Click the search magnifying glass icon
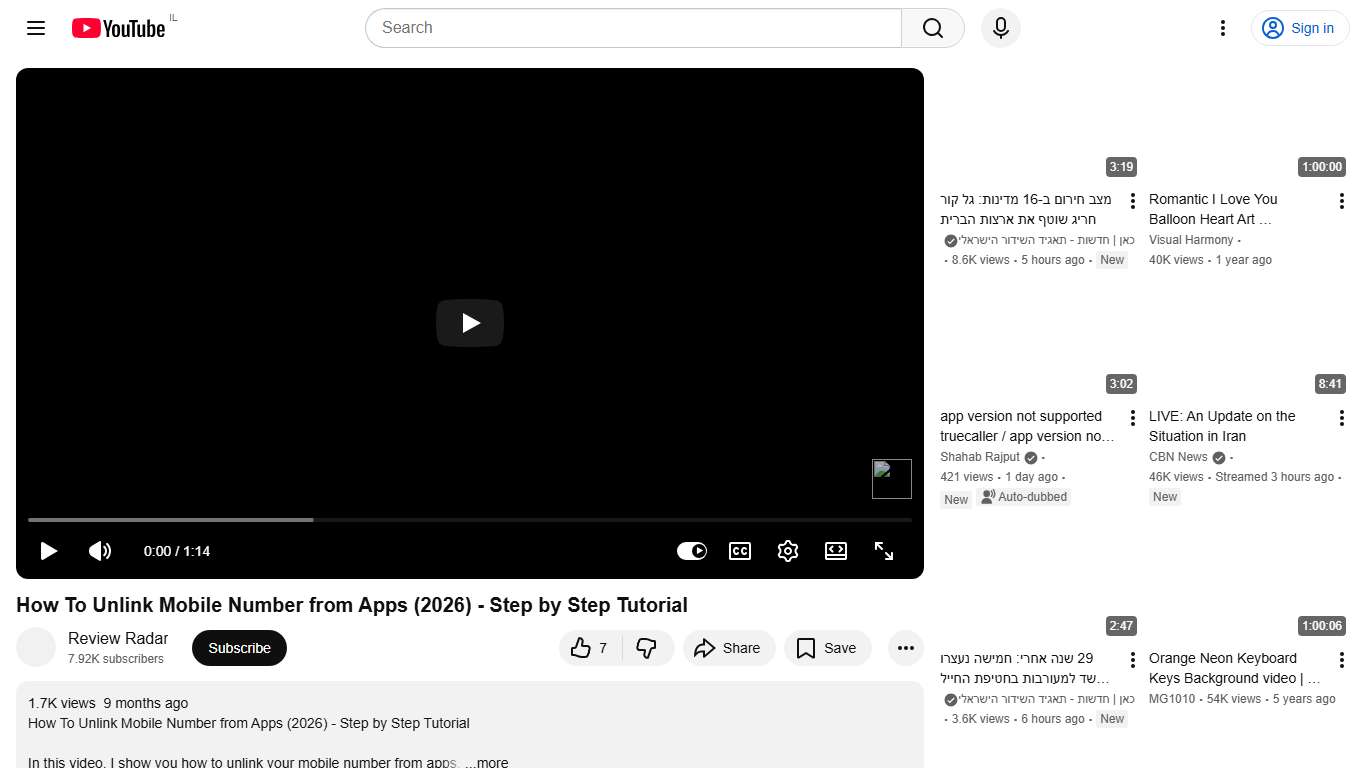Screen dimensions: 1366x768 [x=931, y=28]
